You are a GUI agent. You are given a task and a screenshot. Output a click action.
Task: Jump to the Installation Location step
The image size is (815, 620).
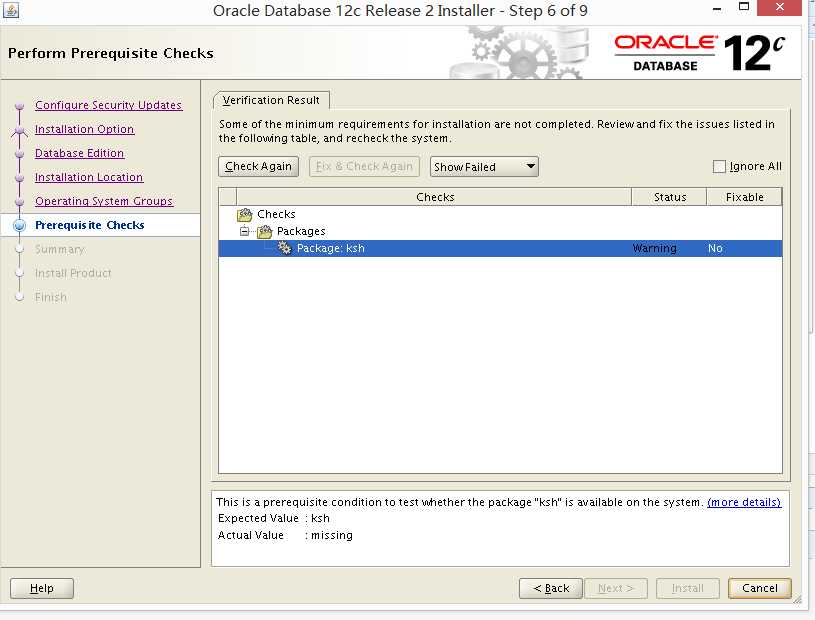(x=89, y=177)
